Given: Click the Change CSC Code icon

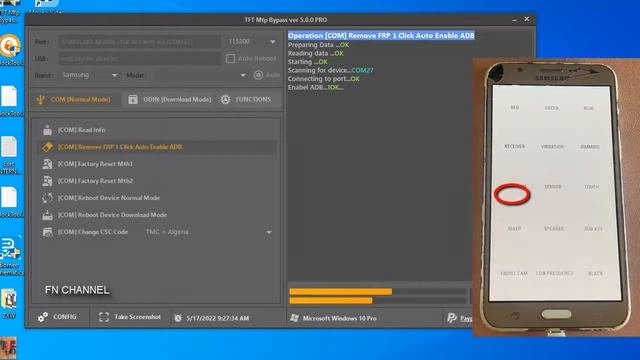Looking at the screenshot, I should 47,232.
